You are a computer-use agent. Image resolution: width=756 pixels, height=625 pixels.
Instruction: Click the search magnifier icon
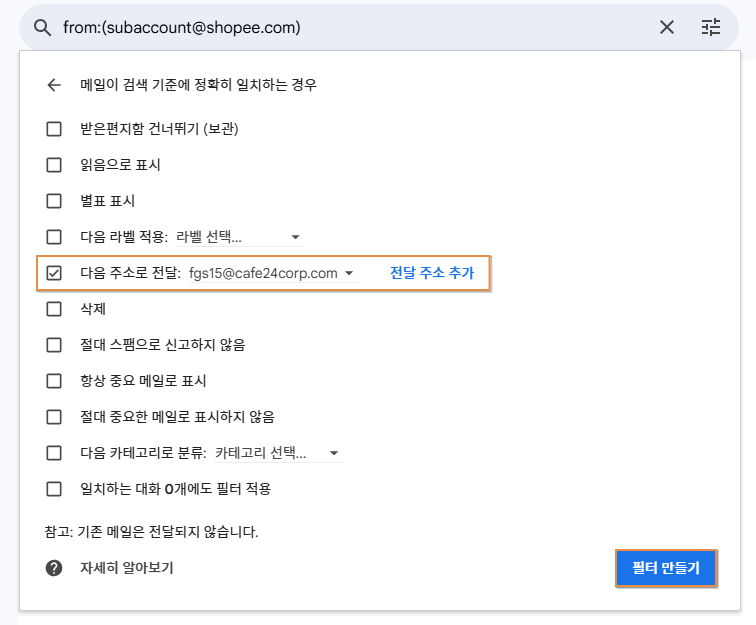pos(42,27)
